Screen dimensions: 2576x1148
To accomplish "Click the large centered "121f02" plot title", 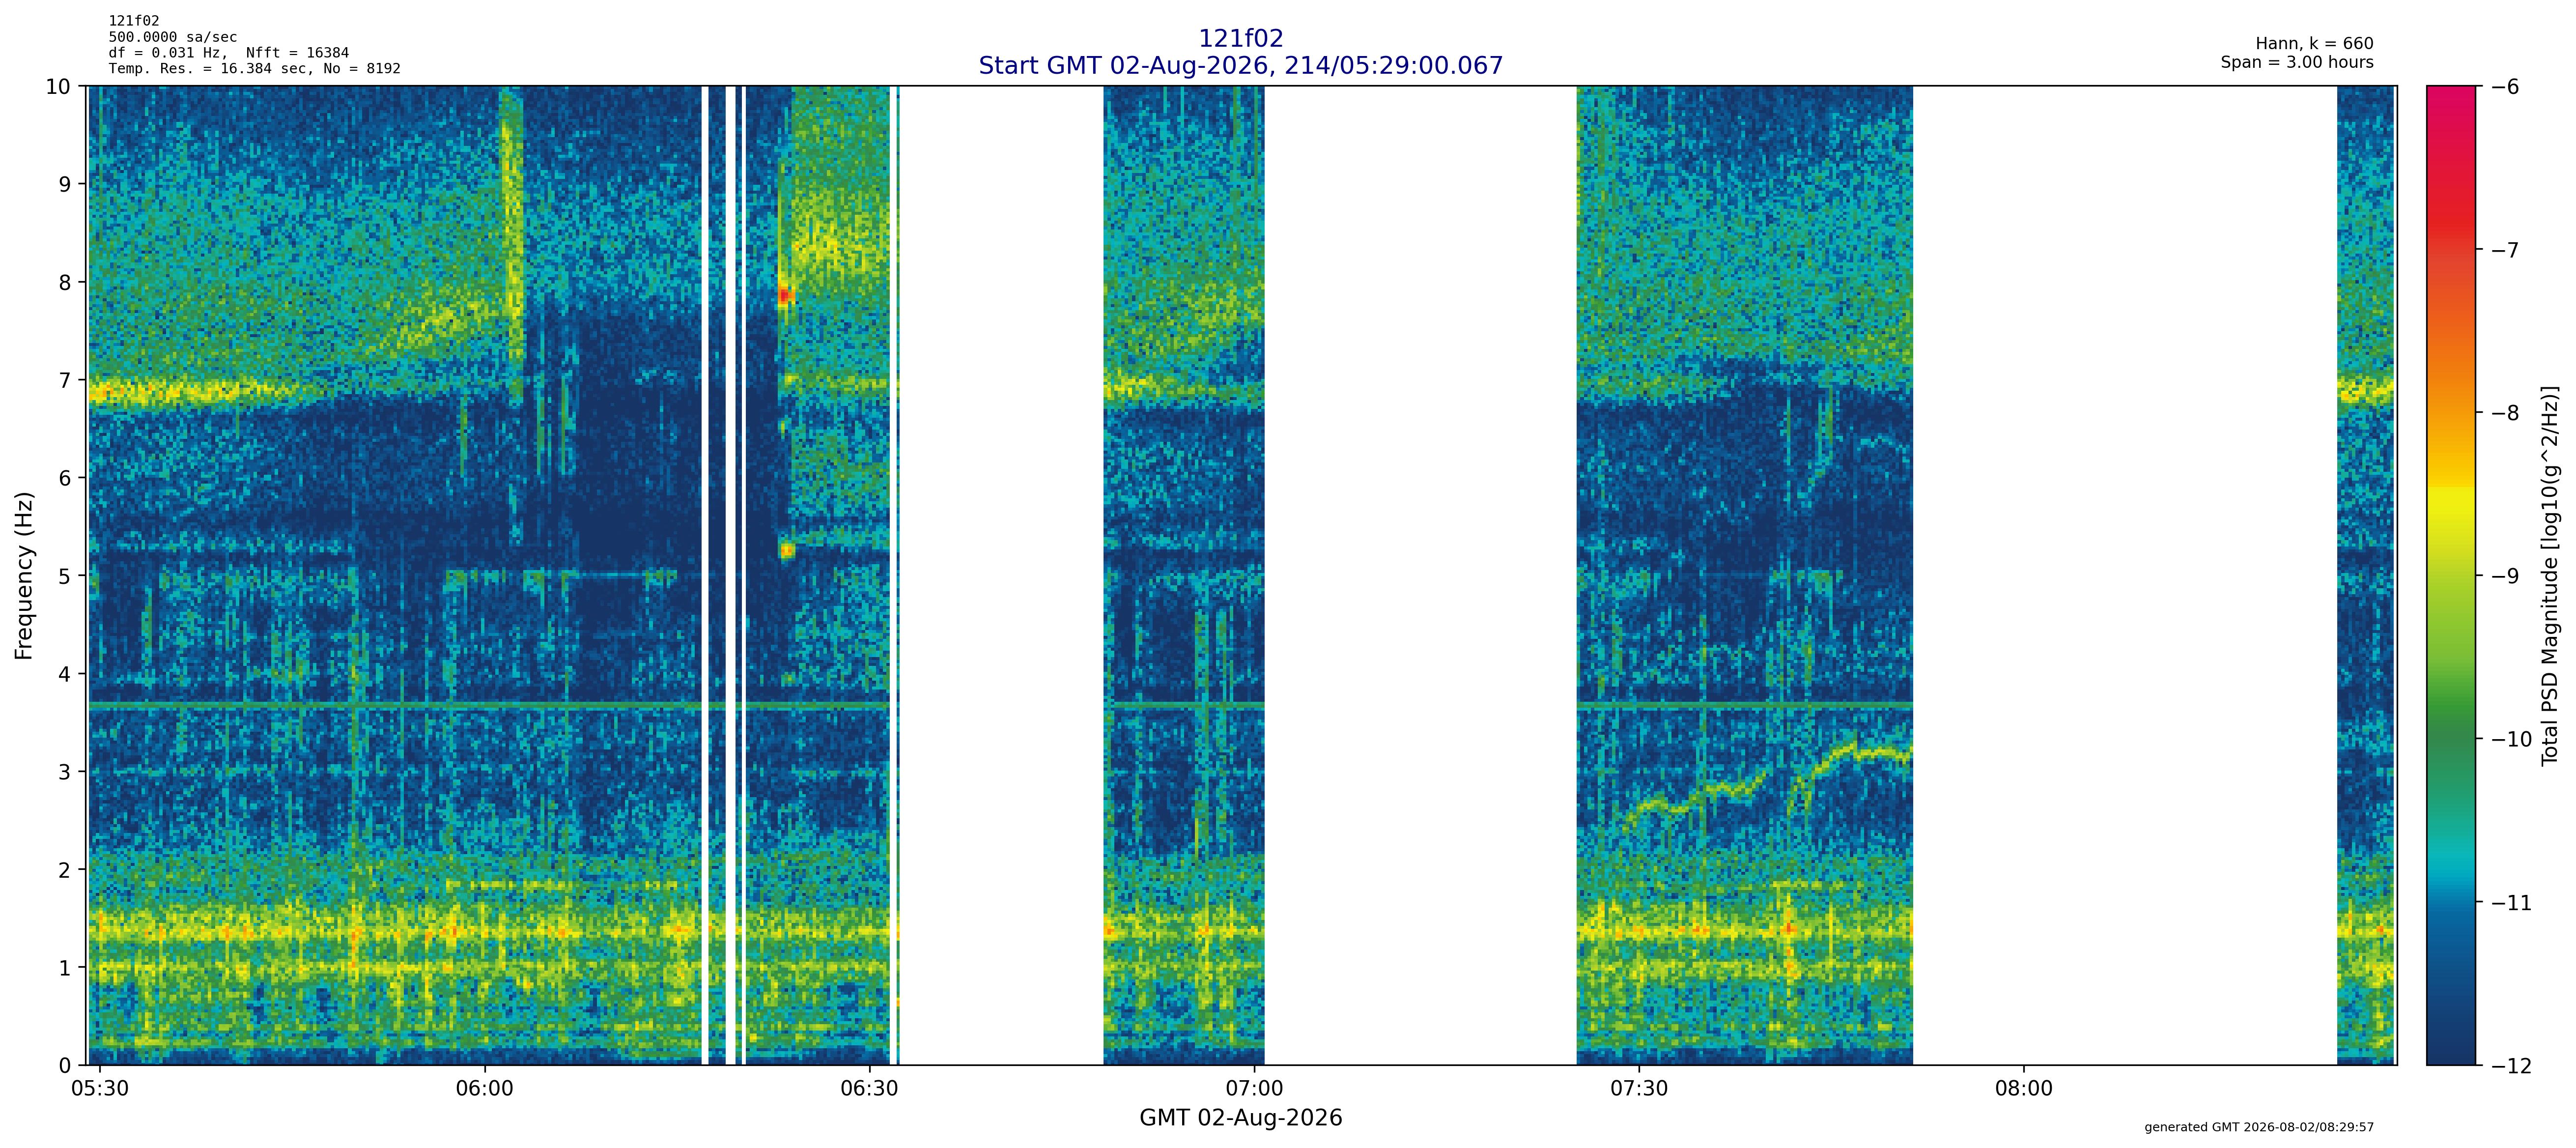I will pos(1241,39).
